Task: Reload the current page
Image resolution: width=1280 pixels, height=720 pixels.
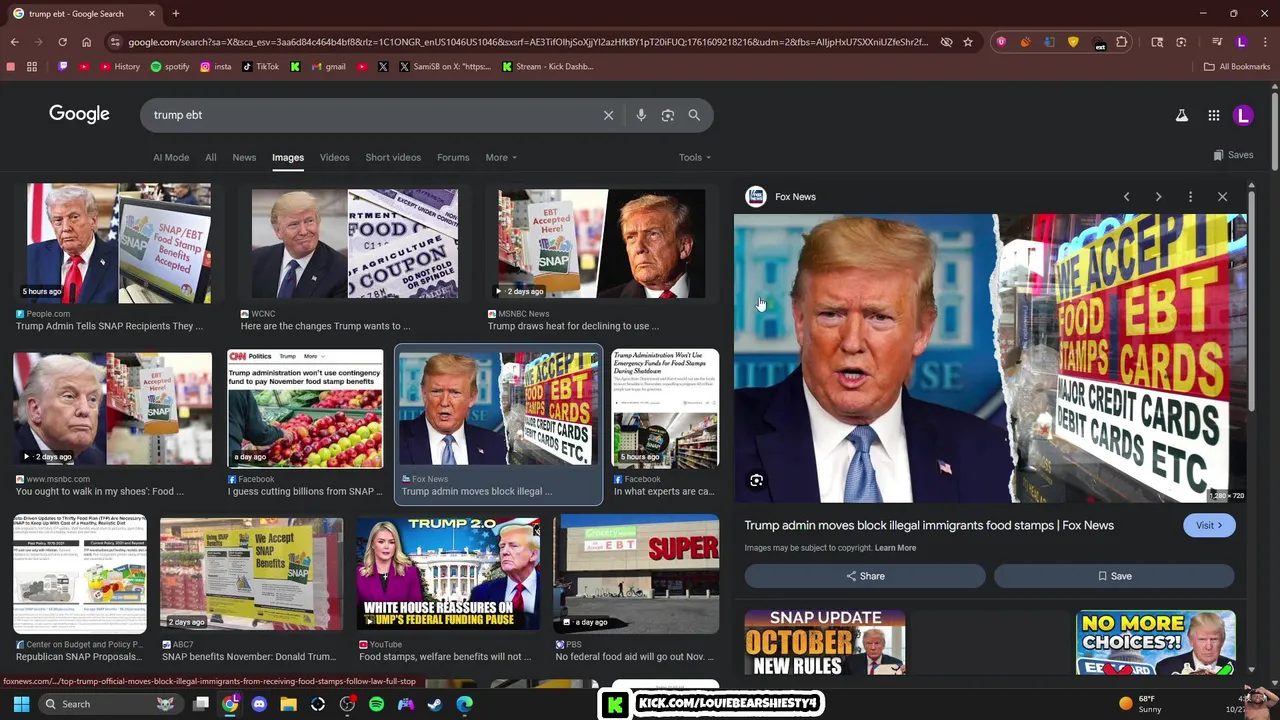Action: click(x=62, y=42)
